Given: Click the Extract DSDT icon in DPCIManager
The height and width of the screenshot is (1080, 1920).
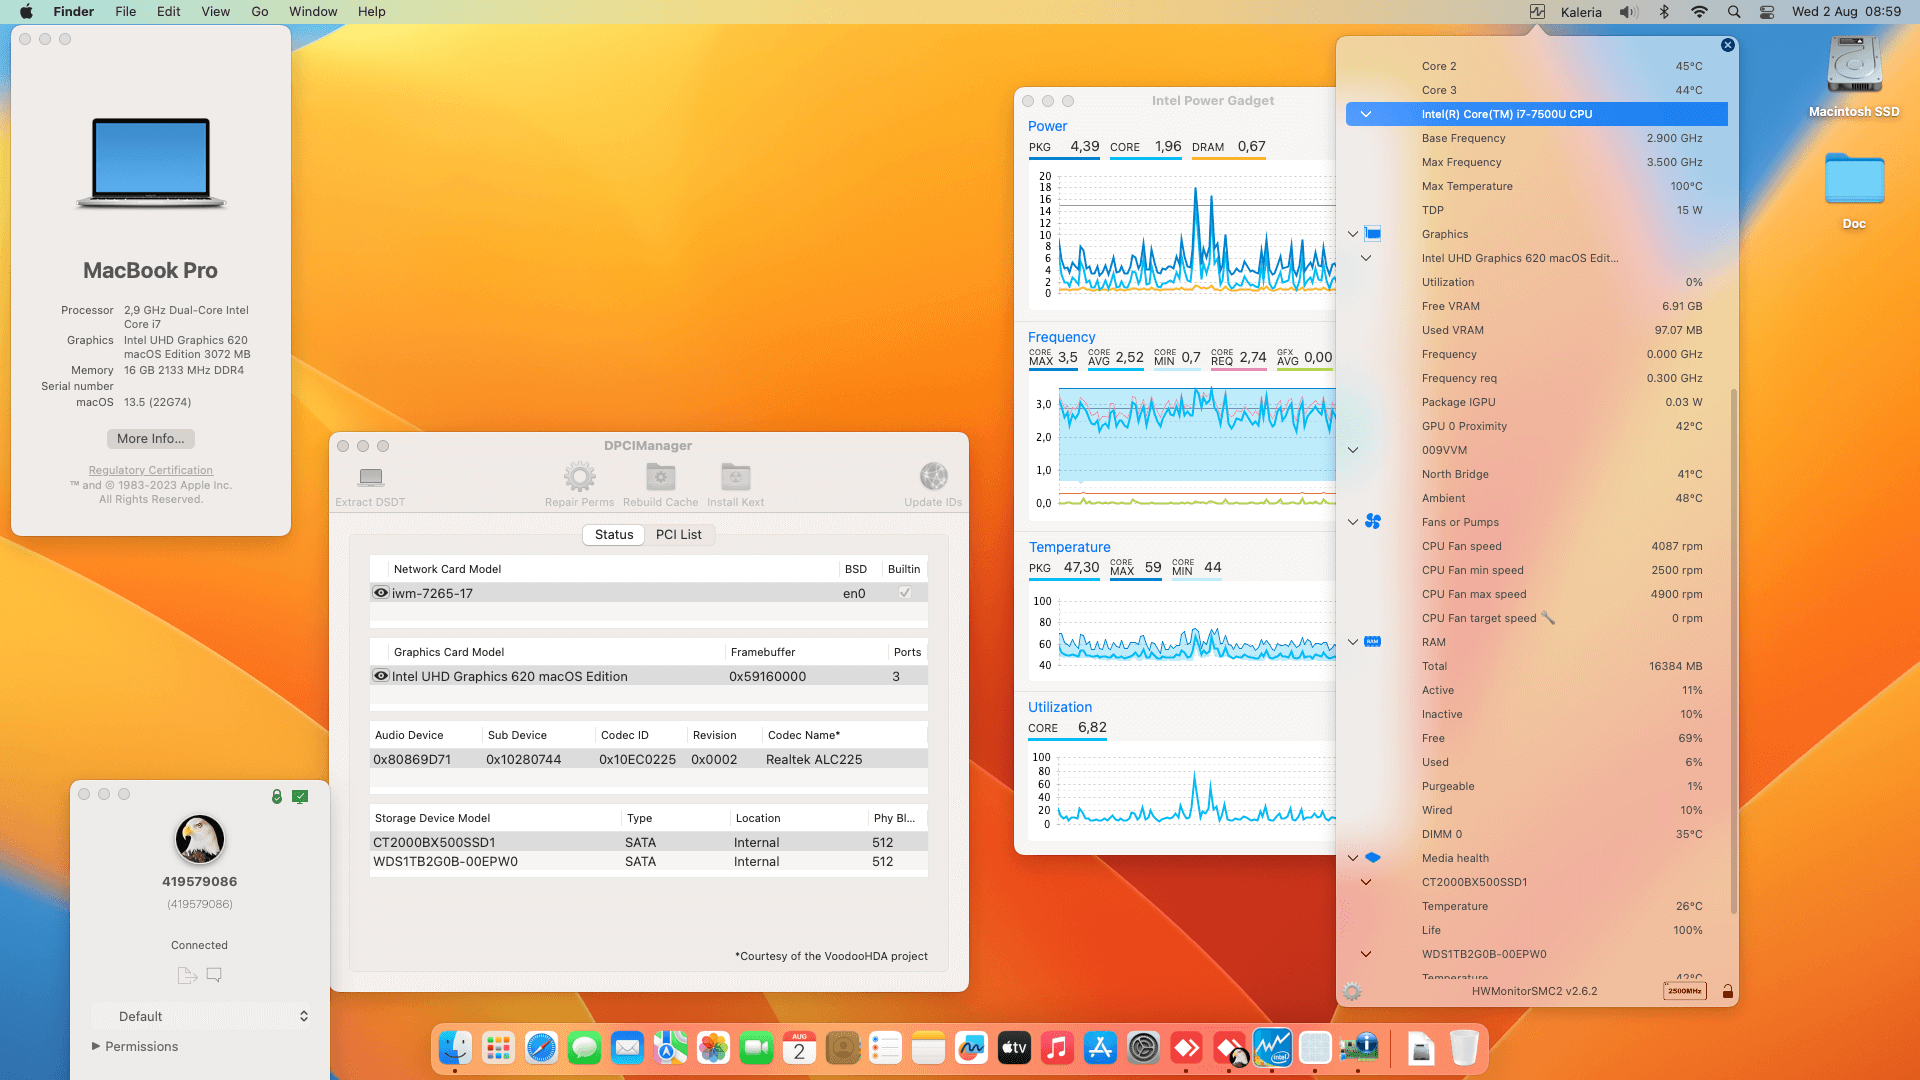Looking at the screenshot, I should [x=370, y=477].
